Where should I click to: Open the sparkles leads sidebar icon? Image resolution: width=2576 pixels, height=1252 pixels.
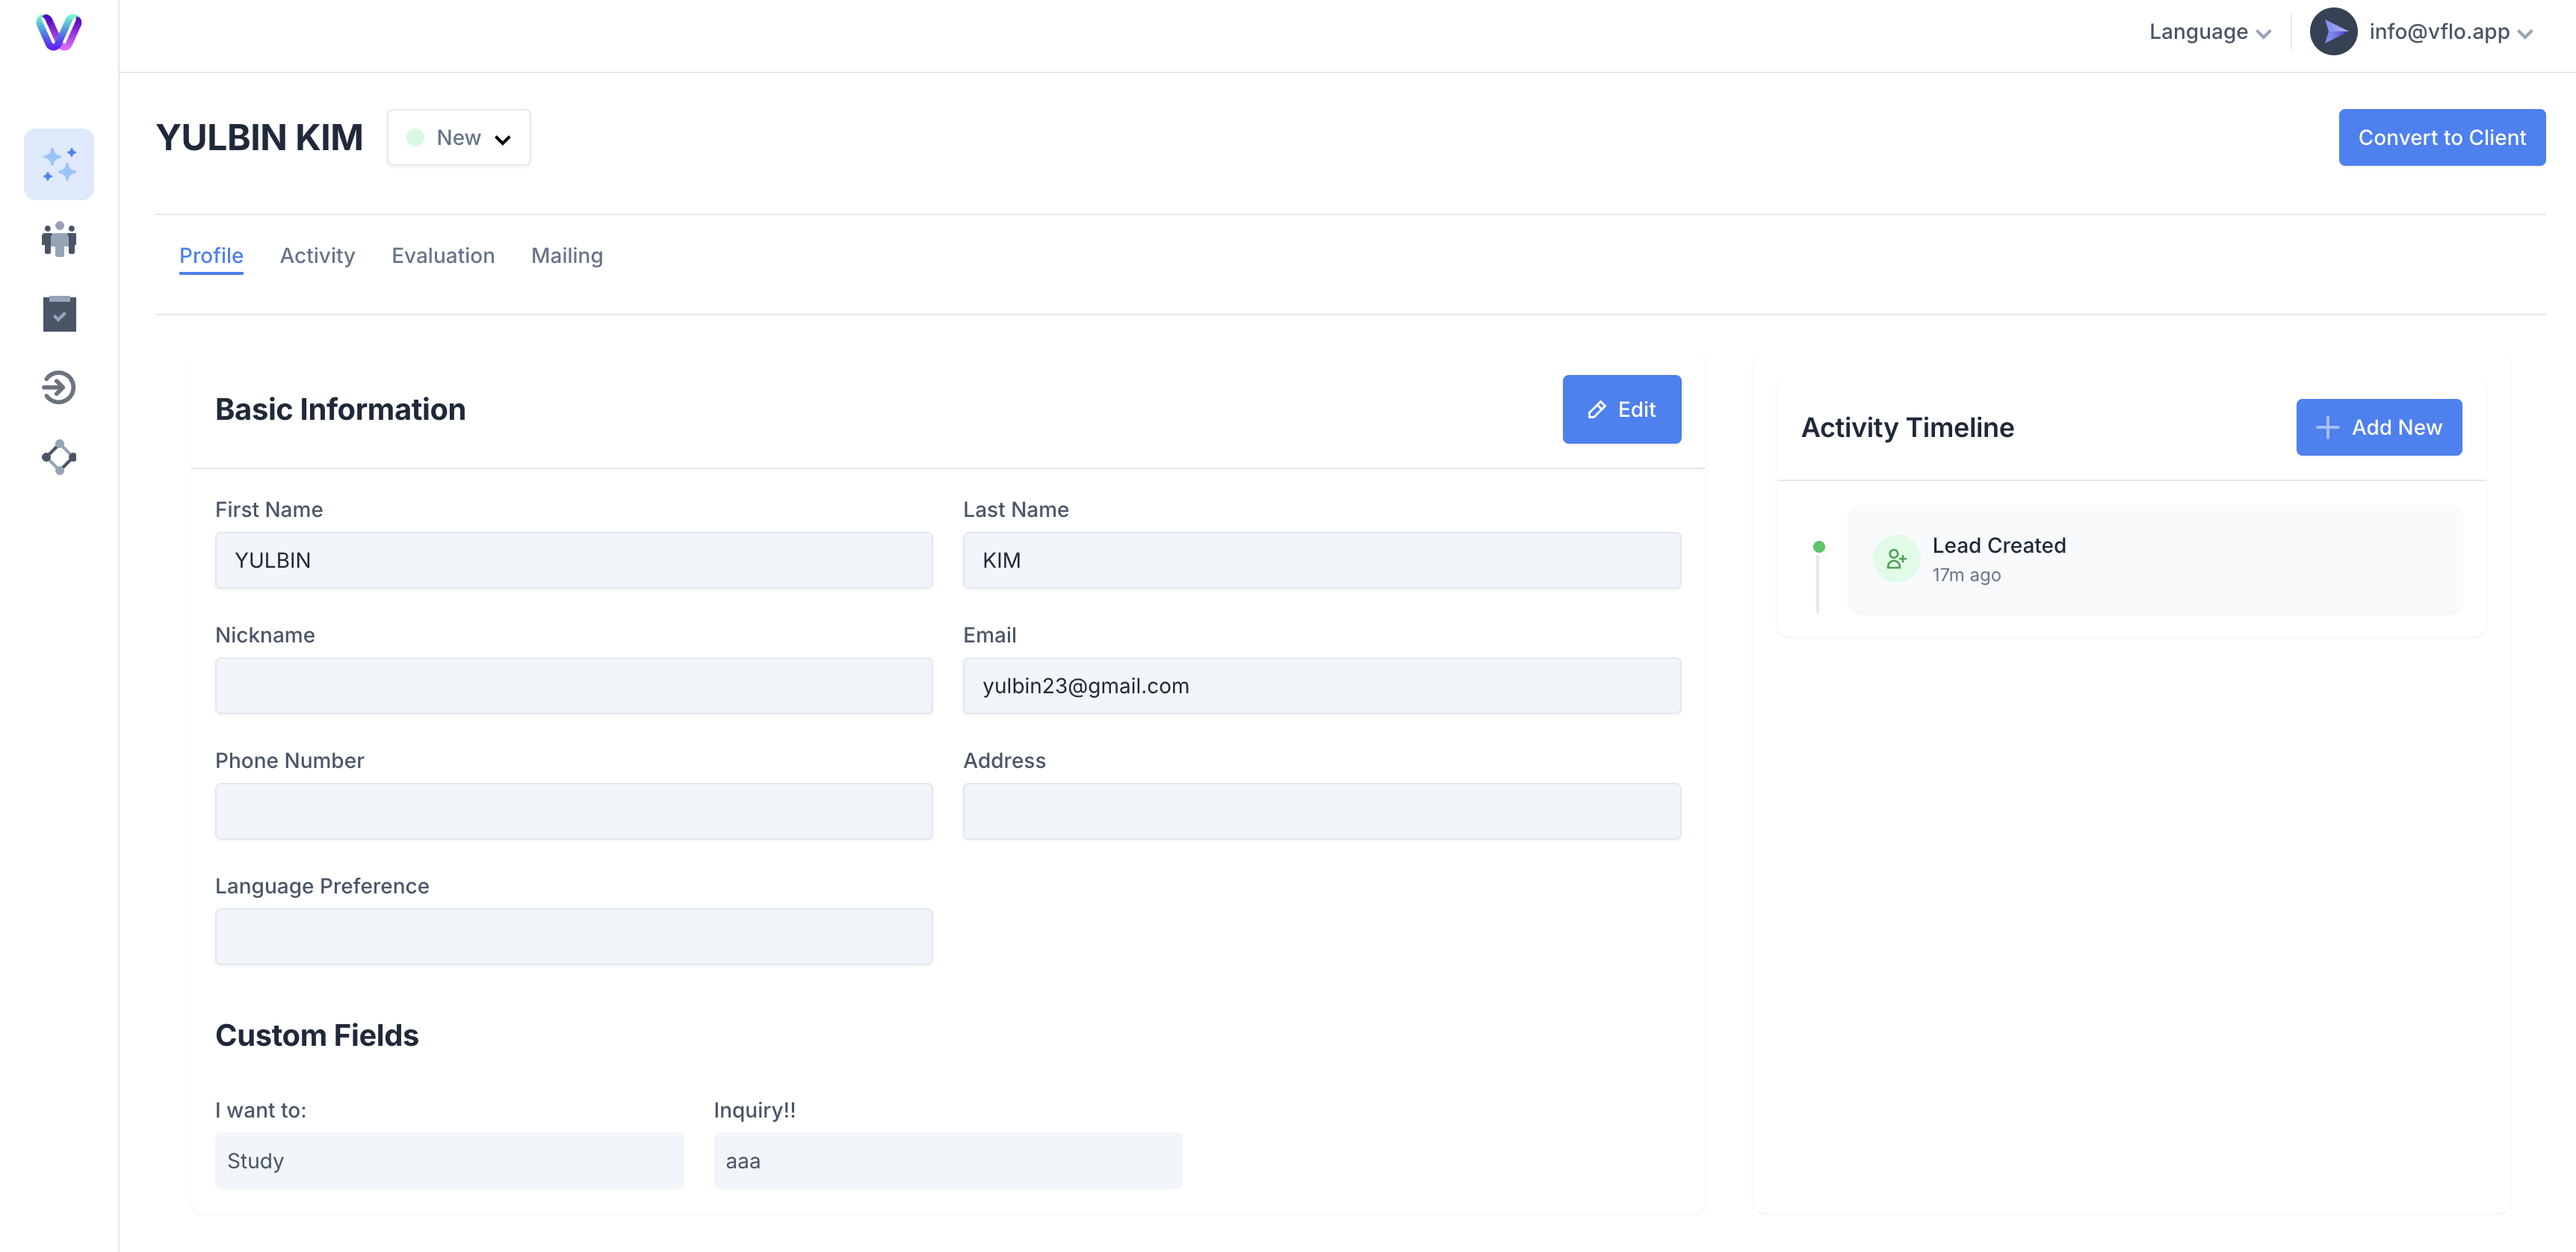[59, 164]
